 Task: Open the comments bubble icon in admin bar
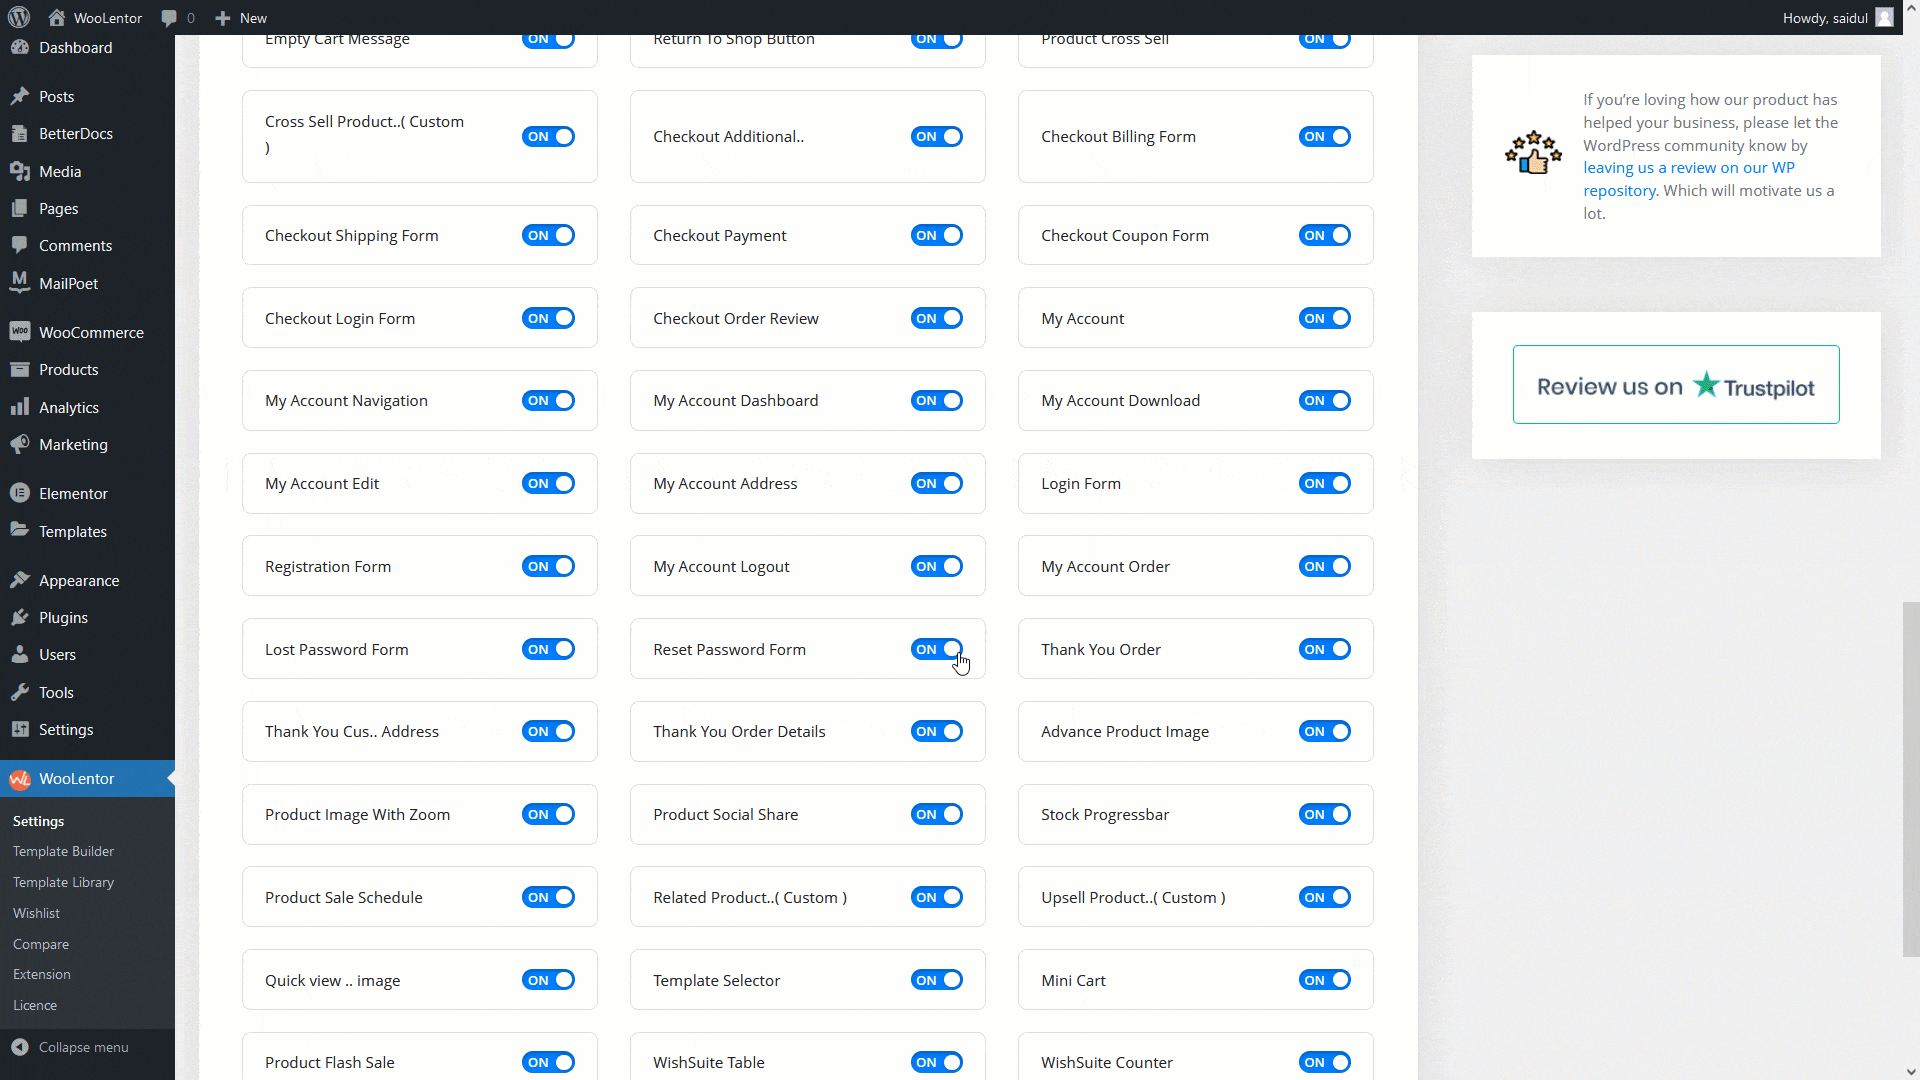169,18
